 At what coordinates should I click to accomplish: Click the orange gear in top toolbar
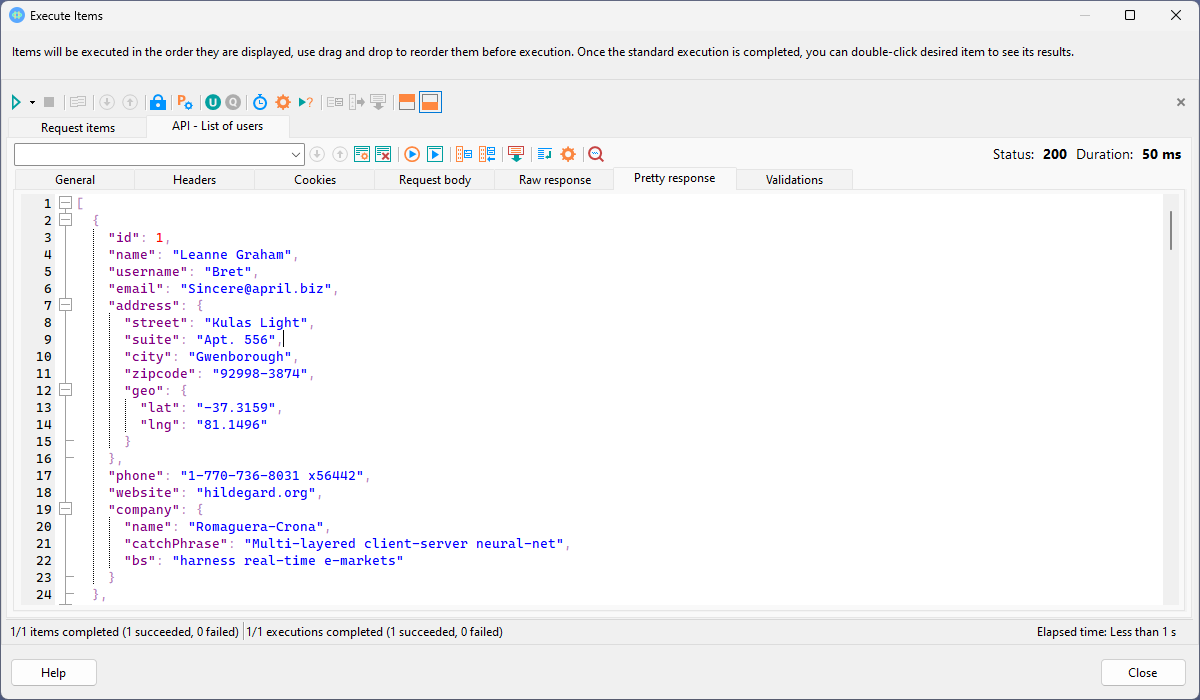pyautogui.click(x=283, y=102)
